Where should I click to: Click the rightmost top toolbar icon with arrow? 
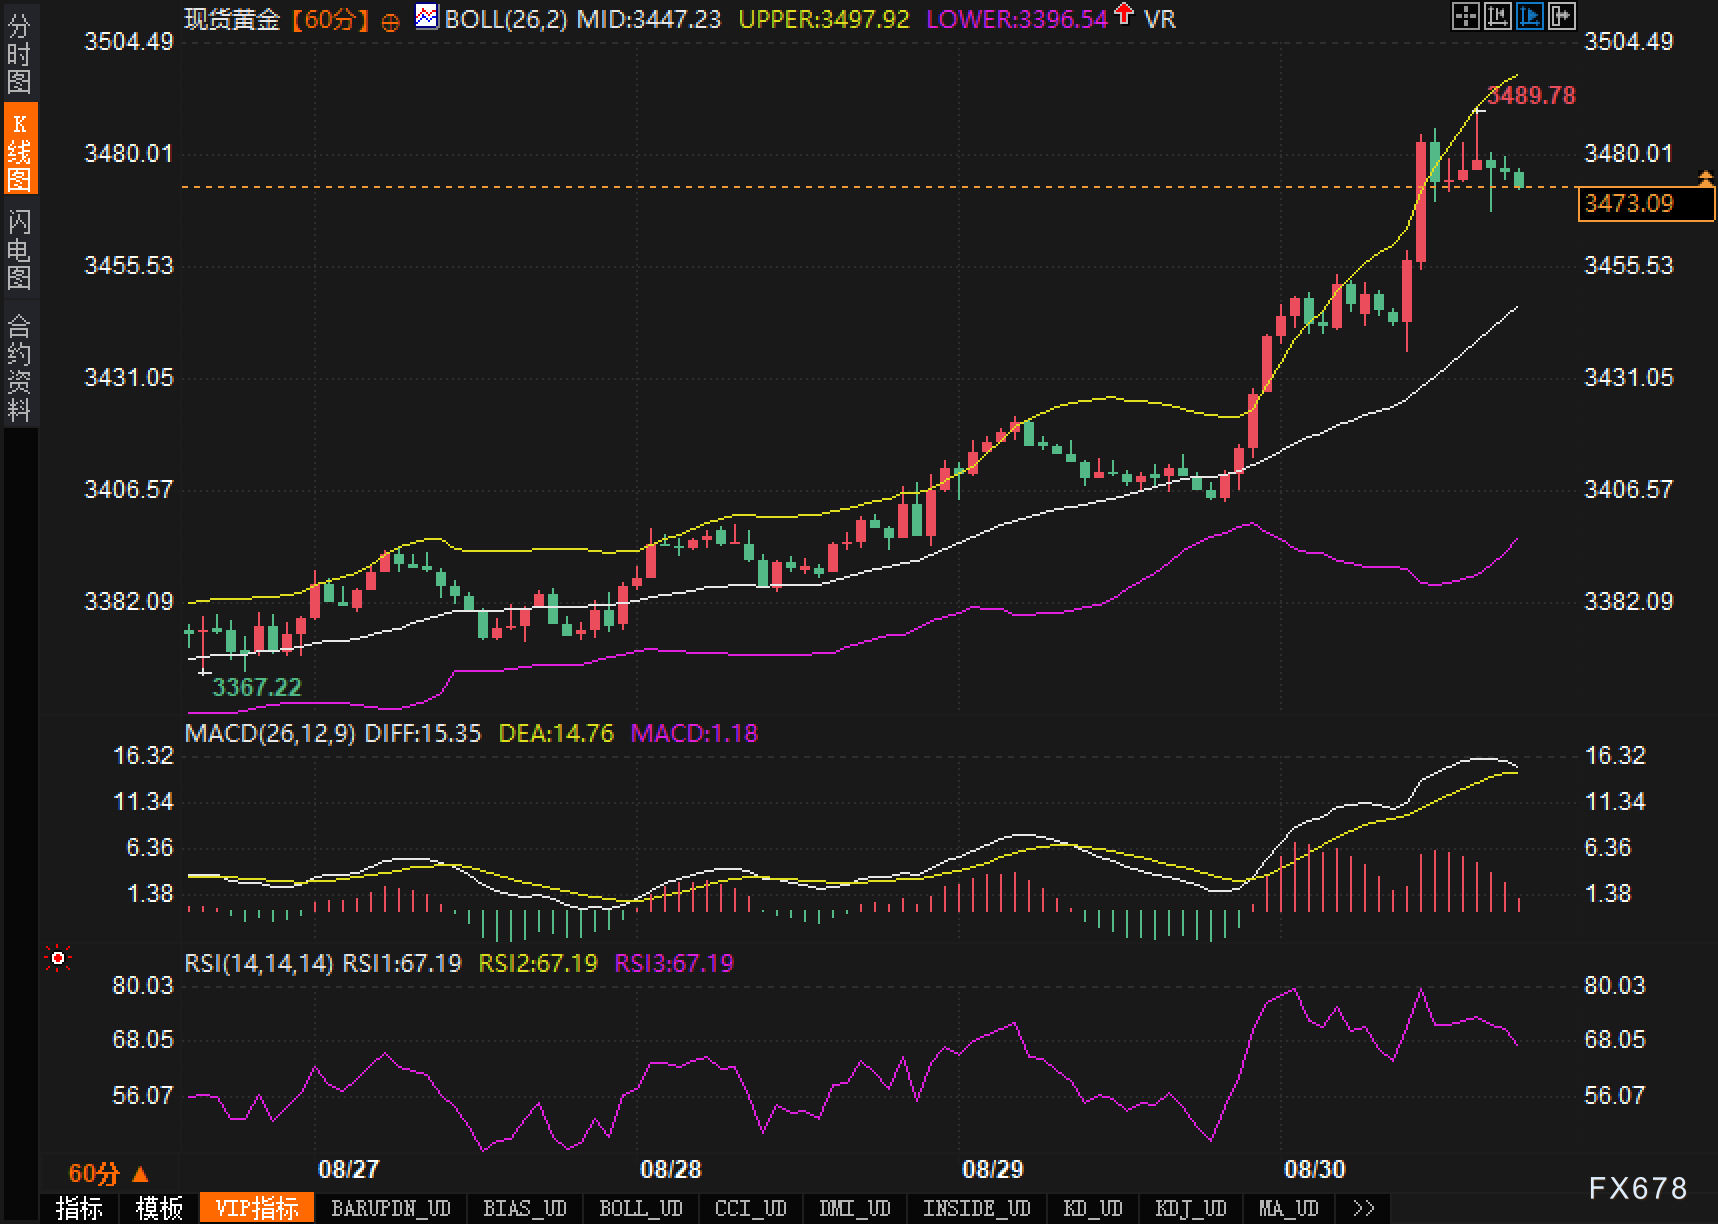click(x=1561, y=16)
